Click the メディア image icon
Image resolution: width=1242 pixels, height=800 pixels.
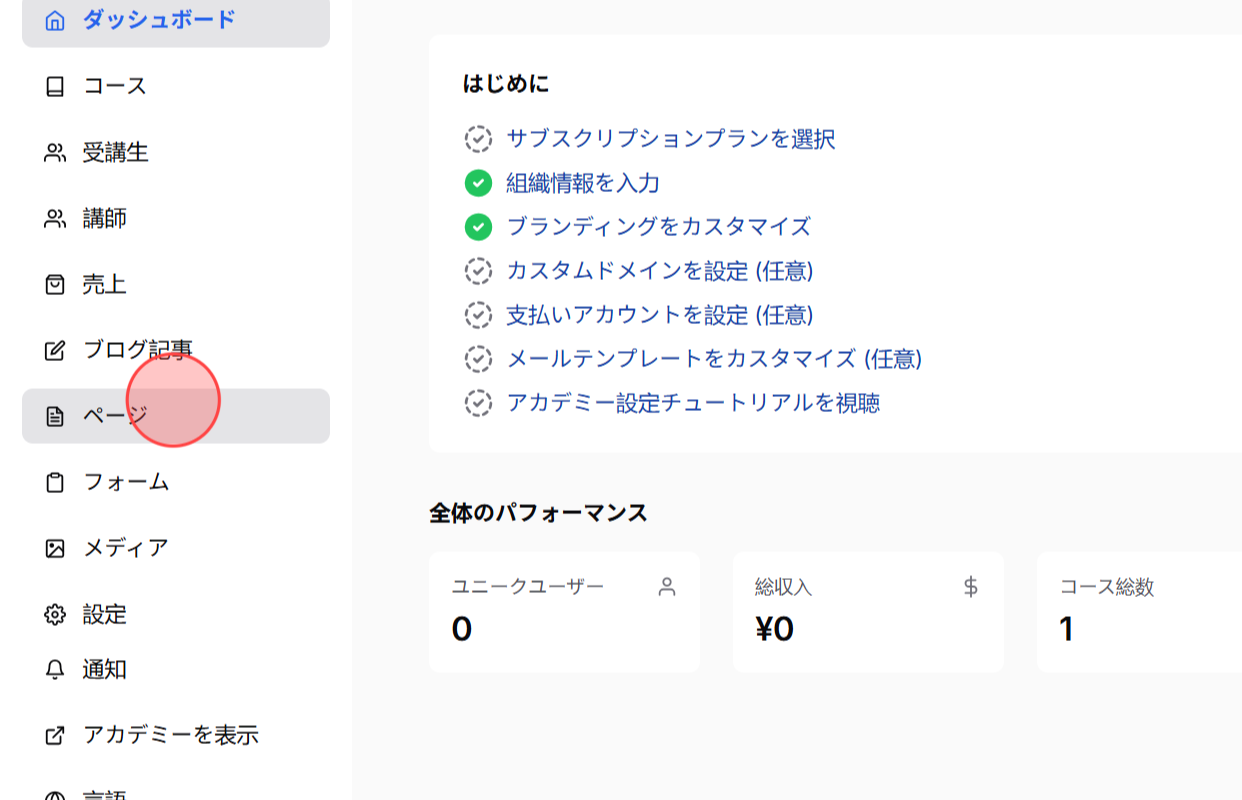54,548
